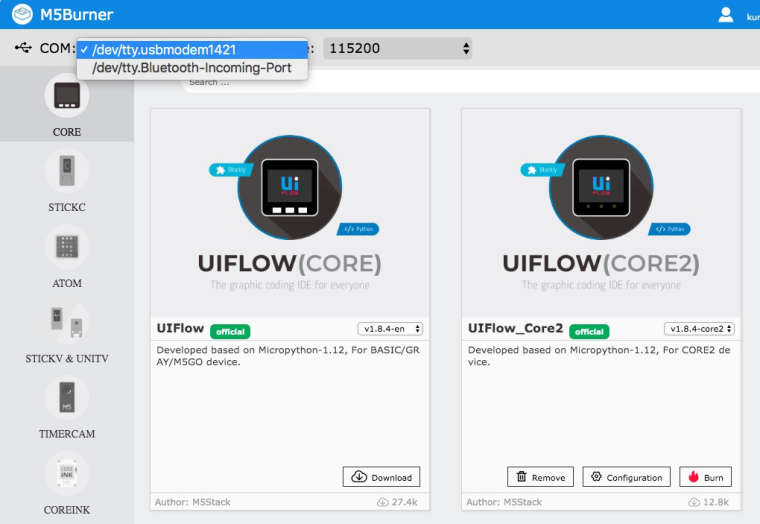The height and width of the screenshot is (524, 760).
Task: Click the Python tag on UIFLOW(CORE2) card
Action: point(669,229)
